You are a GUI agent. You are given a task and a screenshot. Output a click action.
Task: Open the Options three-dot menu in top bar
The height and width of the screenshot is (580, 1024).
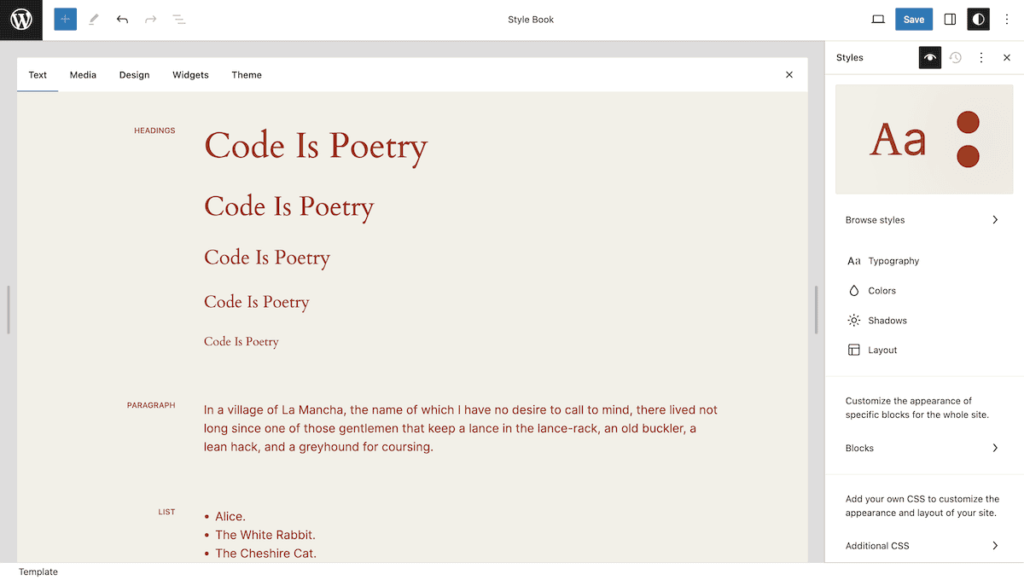pos(1007,19)
